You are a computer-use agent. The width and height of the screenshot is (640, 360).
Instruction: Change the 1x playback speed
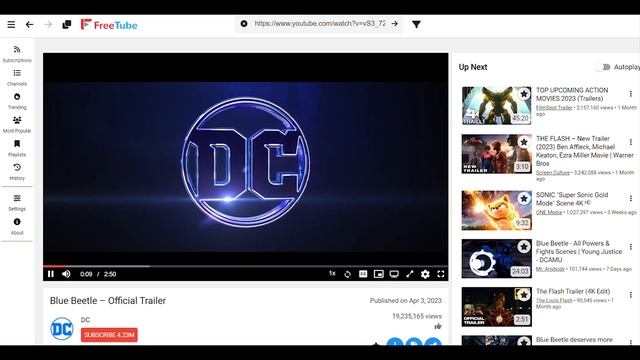point(332,274)
